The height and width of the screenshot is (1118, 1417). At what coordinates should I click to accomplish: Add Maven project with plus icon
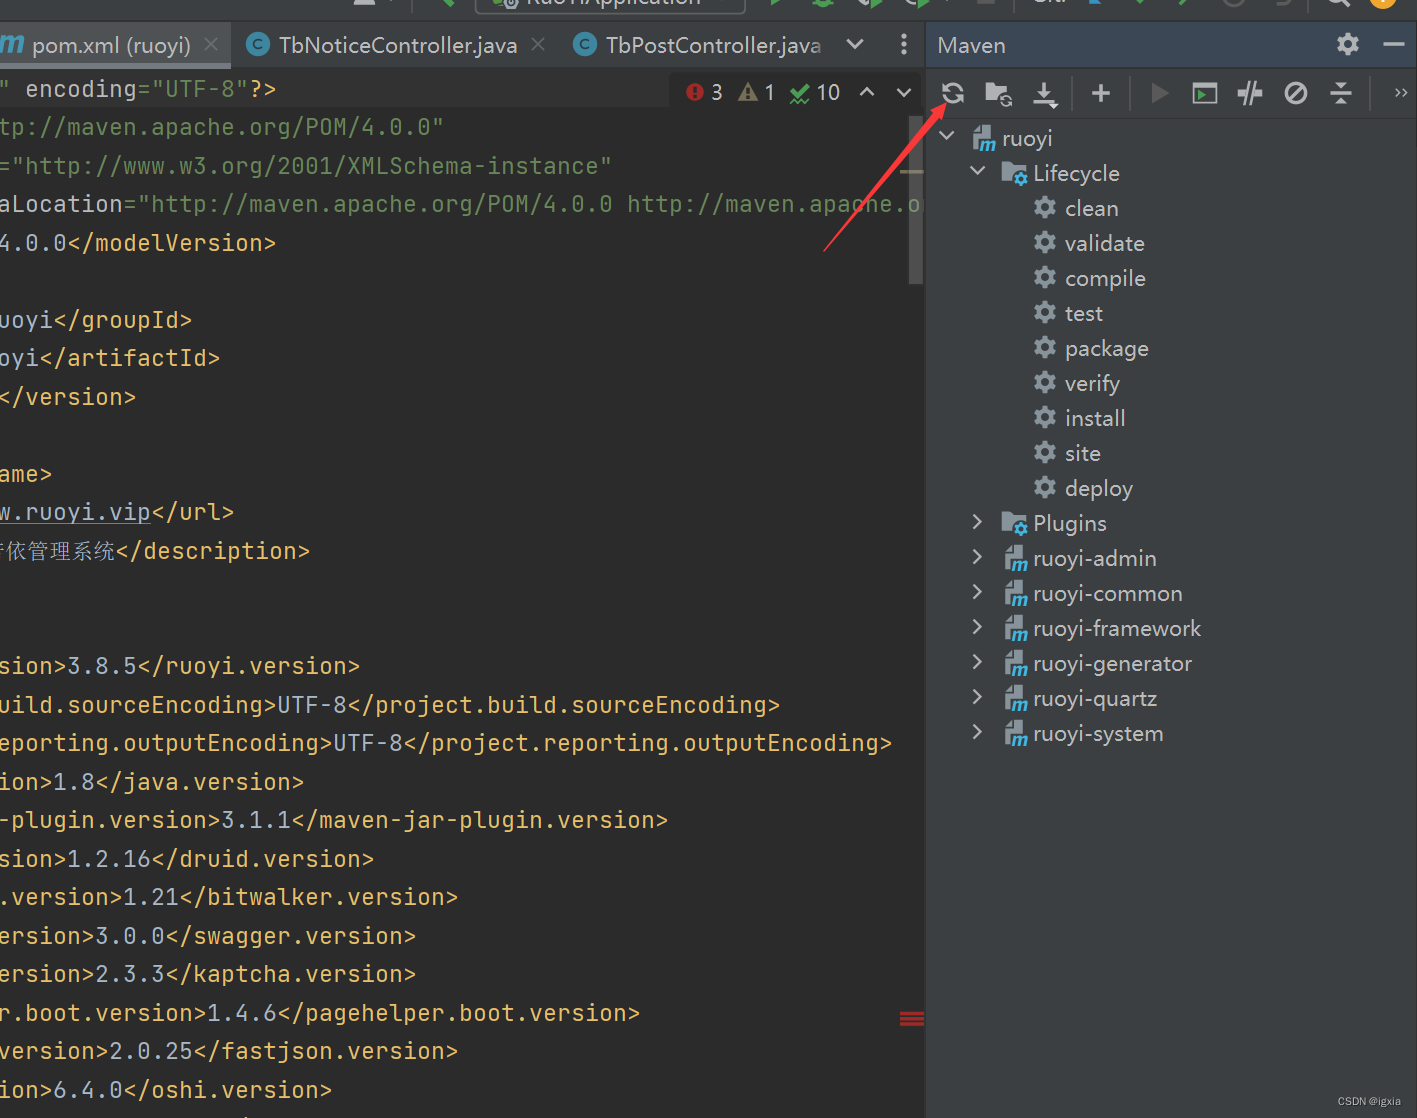1101,93
